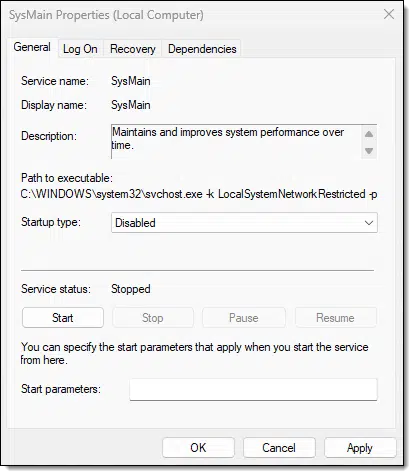The width and height of the screenshot is (414, 476).
Task: Click the Display name value SysMain
Action: click(131, 105)
